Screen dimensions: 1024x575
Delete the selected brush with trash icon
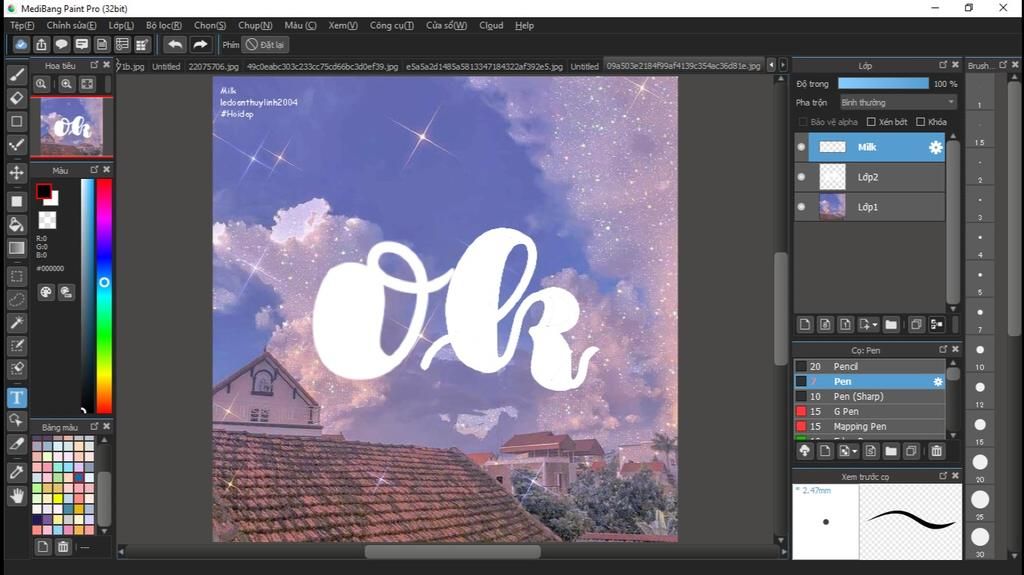(x=936, y=451)
